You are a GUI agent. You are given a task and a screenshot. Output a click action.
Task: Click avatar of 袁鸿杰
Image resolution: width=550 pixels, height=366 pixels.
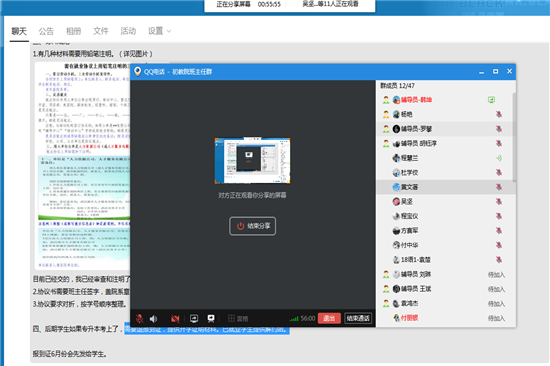[396, 304]
